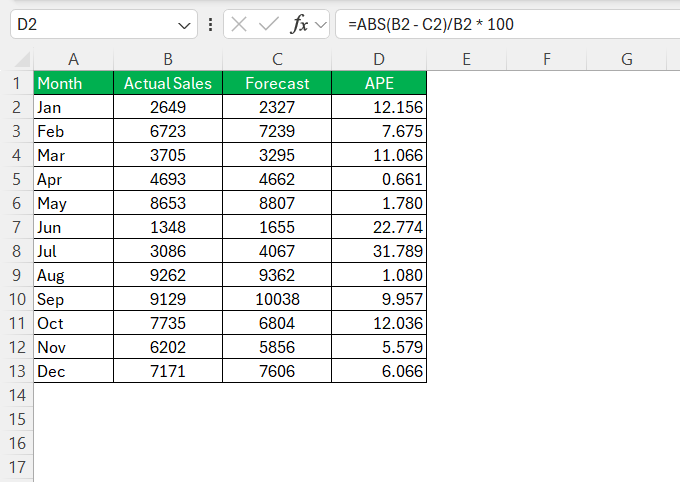Click forecast value 2327
Screen dimensions: 680x482
click(x=277, y=107)
